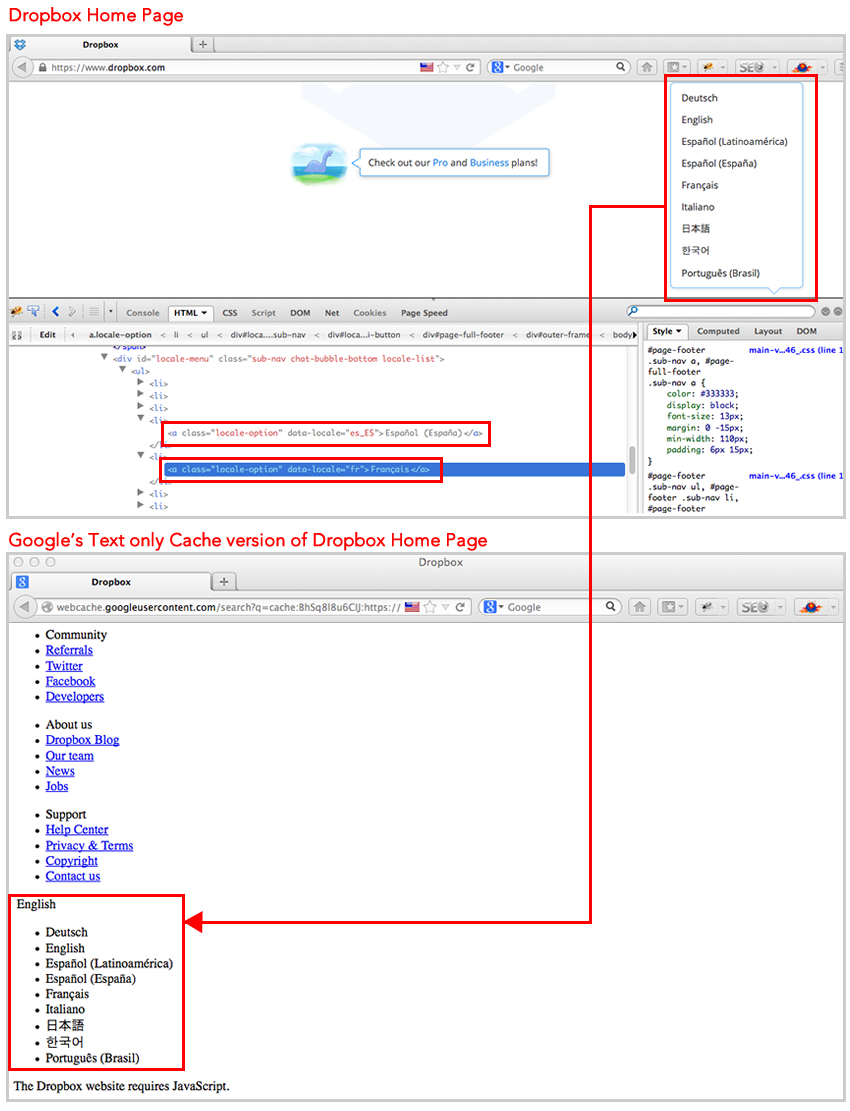Image resolution: width=850 pixels, height=1111 pixels.
Task: Choose 한국어 in the language popup
Action: (695, 250)
